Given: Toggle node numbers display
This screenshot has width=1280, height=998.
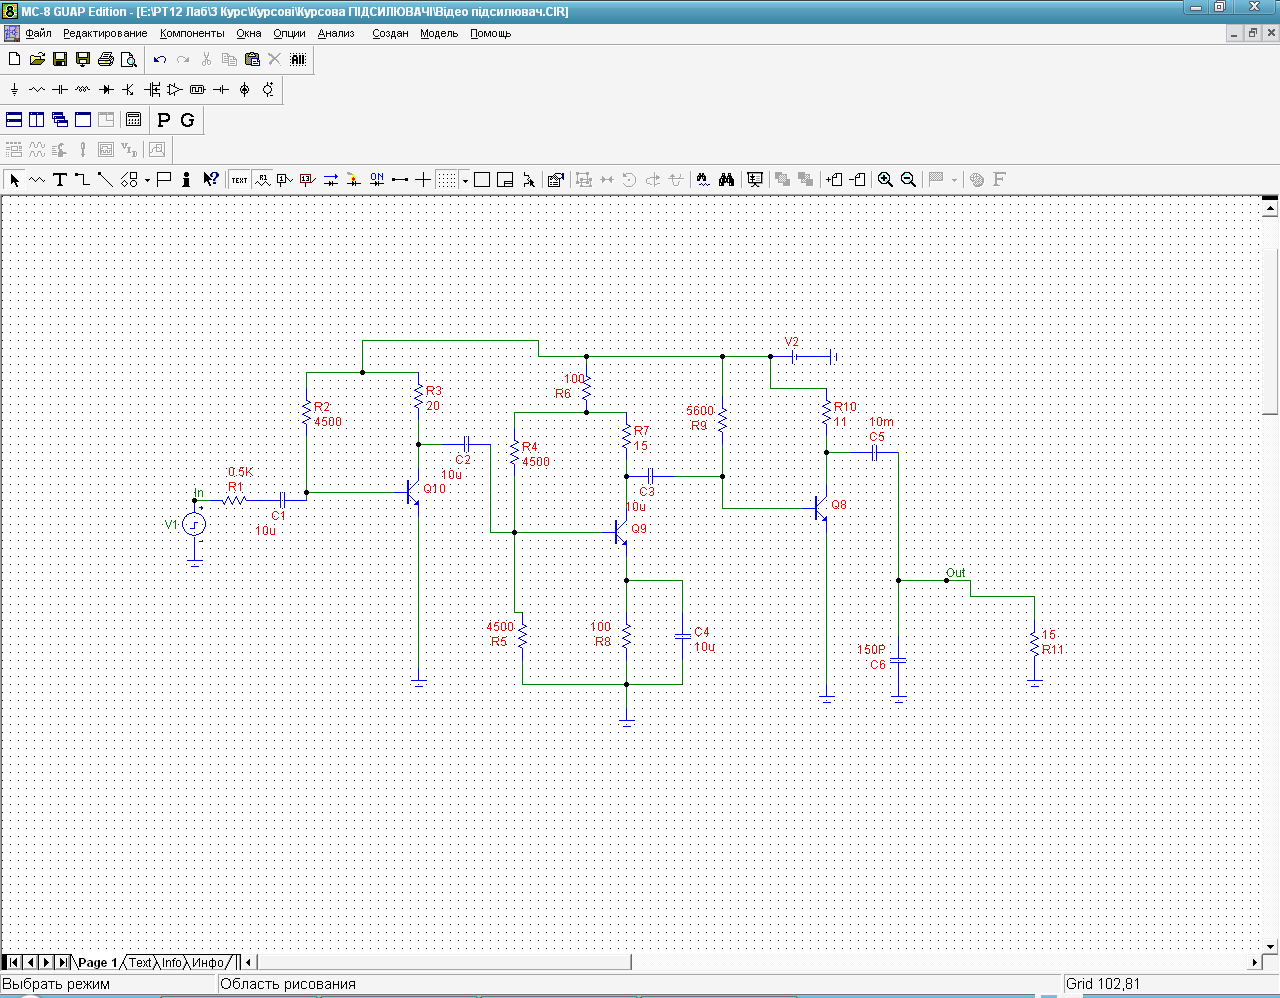Looking at the screenshot, I should (x=285, y=180).
